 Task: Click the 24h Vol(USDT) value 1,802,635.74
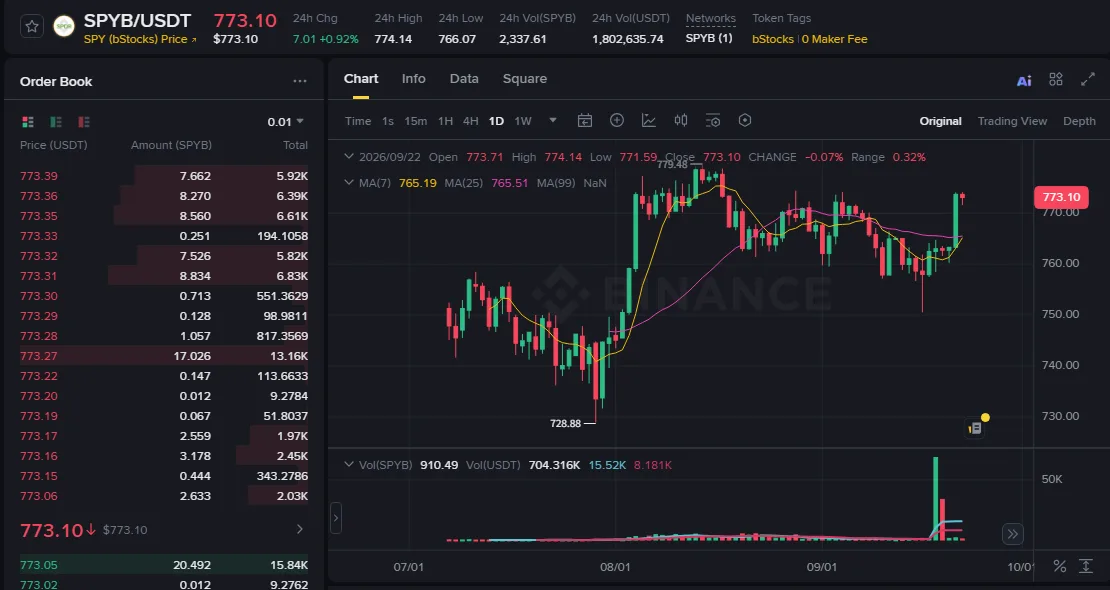click(x=628, y=39)
